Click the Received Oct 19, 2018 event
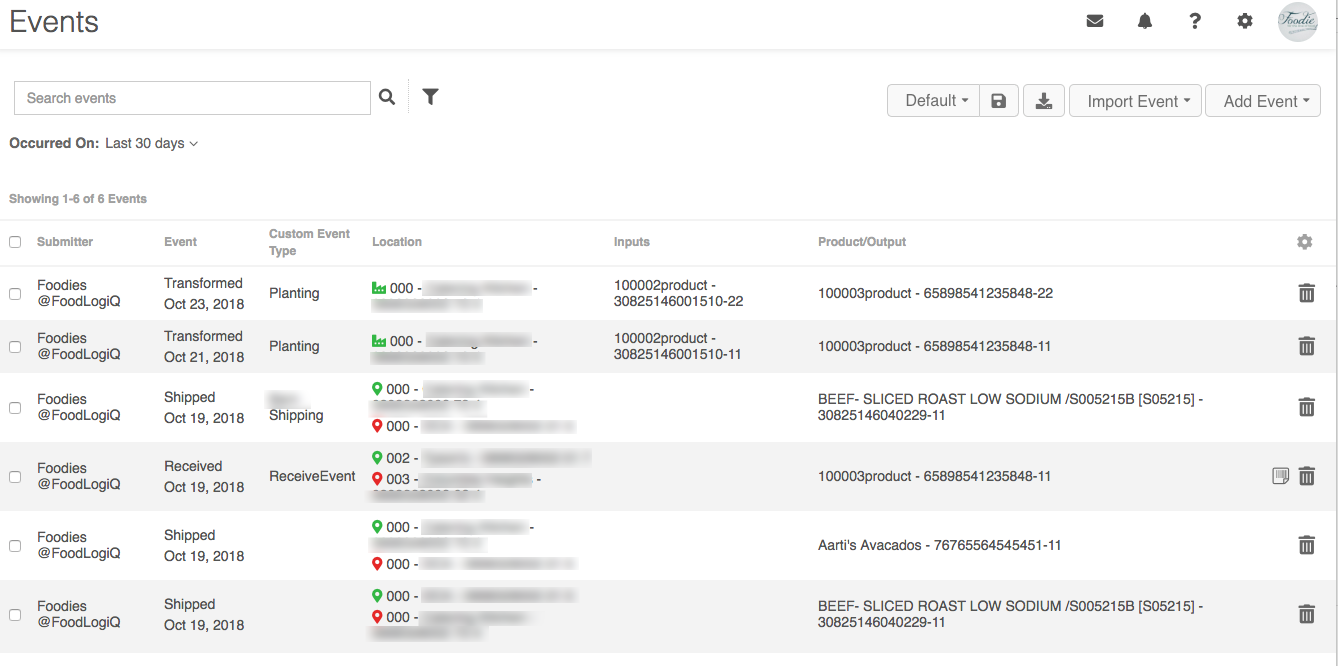 [x=204, y=476]
